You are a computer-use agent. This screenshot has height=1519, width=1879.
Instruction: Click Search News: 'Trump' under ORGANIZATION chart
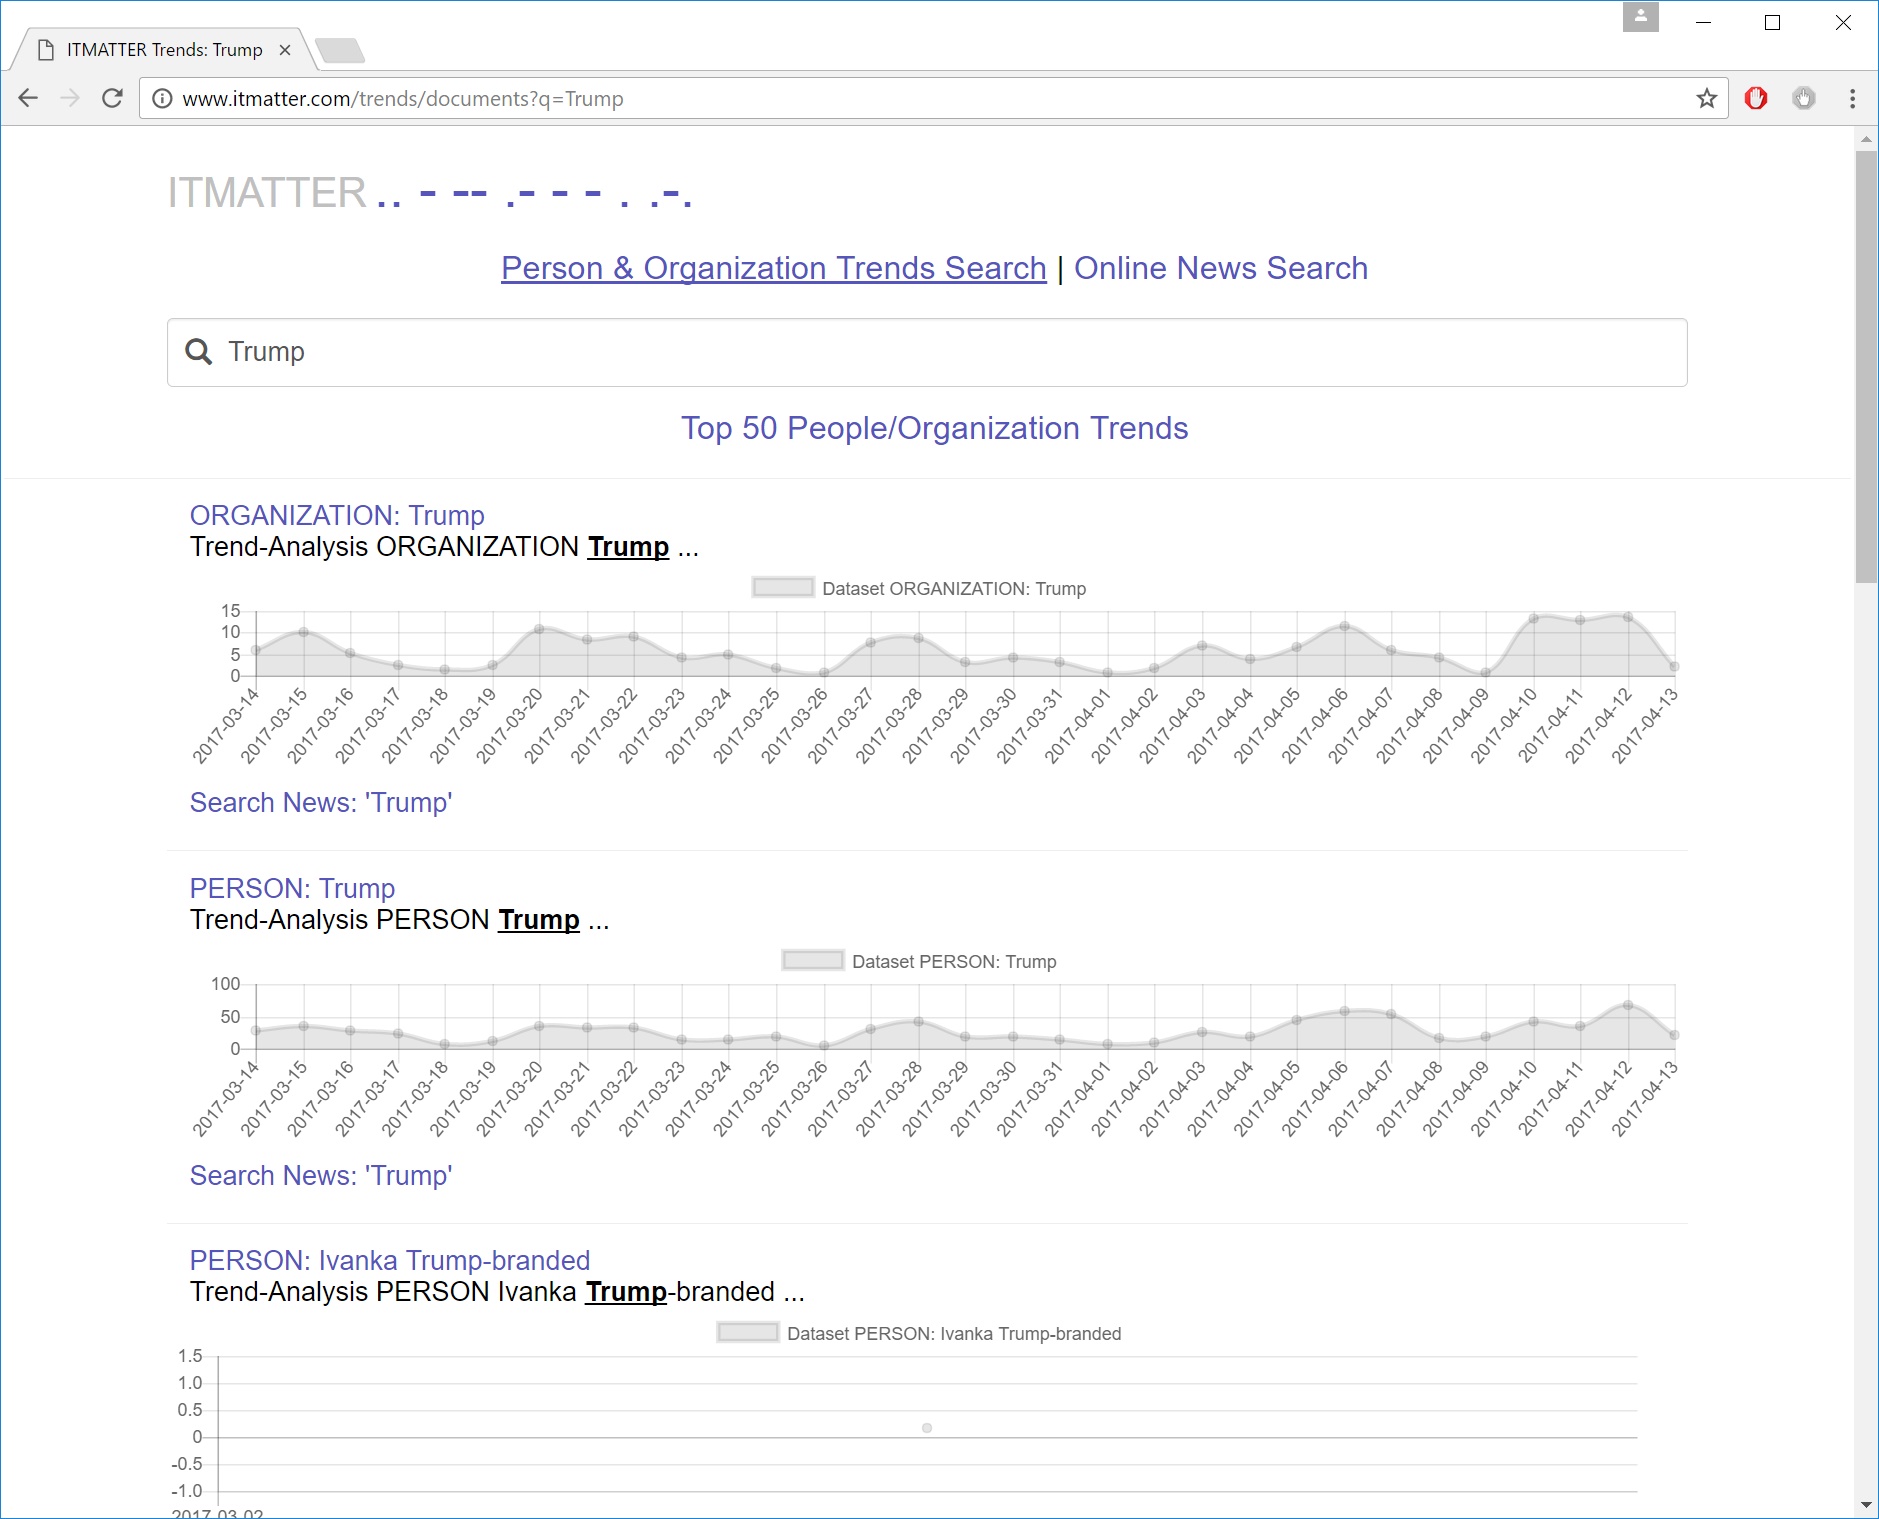321,802
